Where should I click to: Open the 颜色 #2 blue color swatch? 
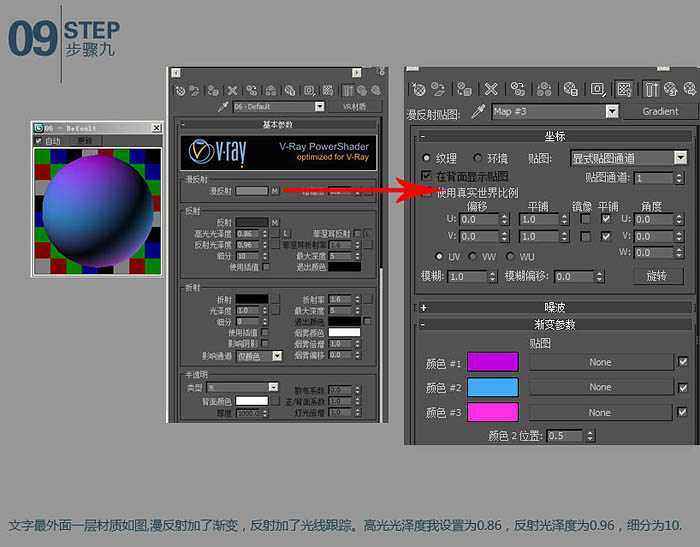click(x=493, y=387)
